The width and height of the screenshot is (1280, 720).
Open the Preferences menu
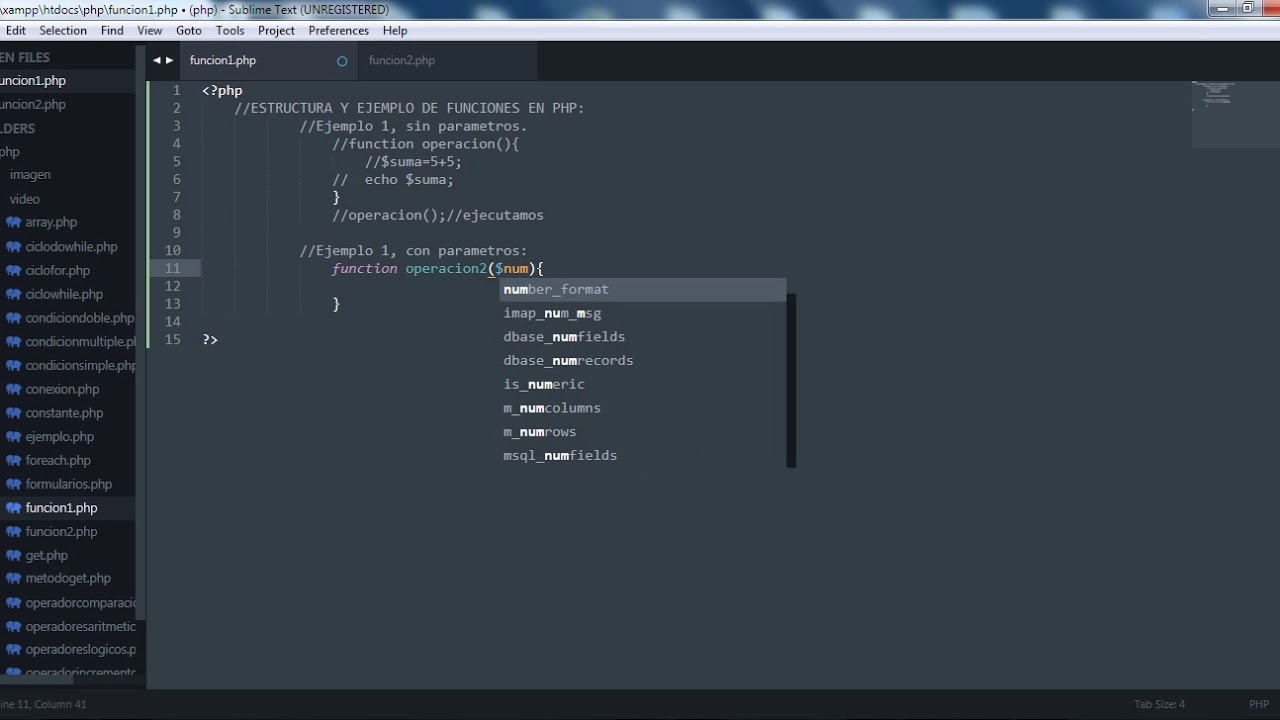[x=339, y=30]
